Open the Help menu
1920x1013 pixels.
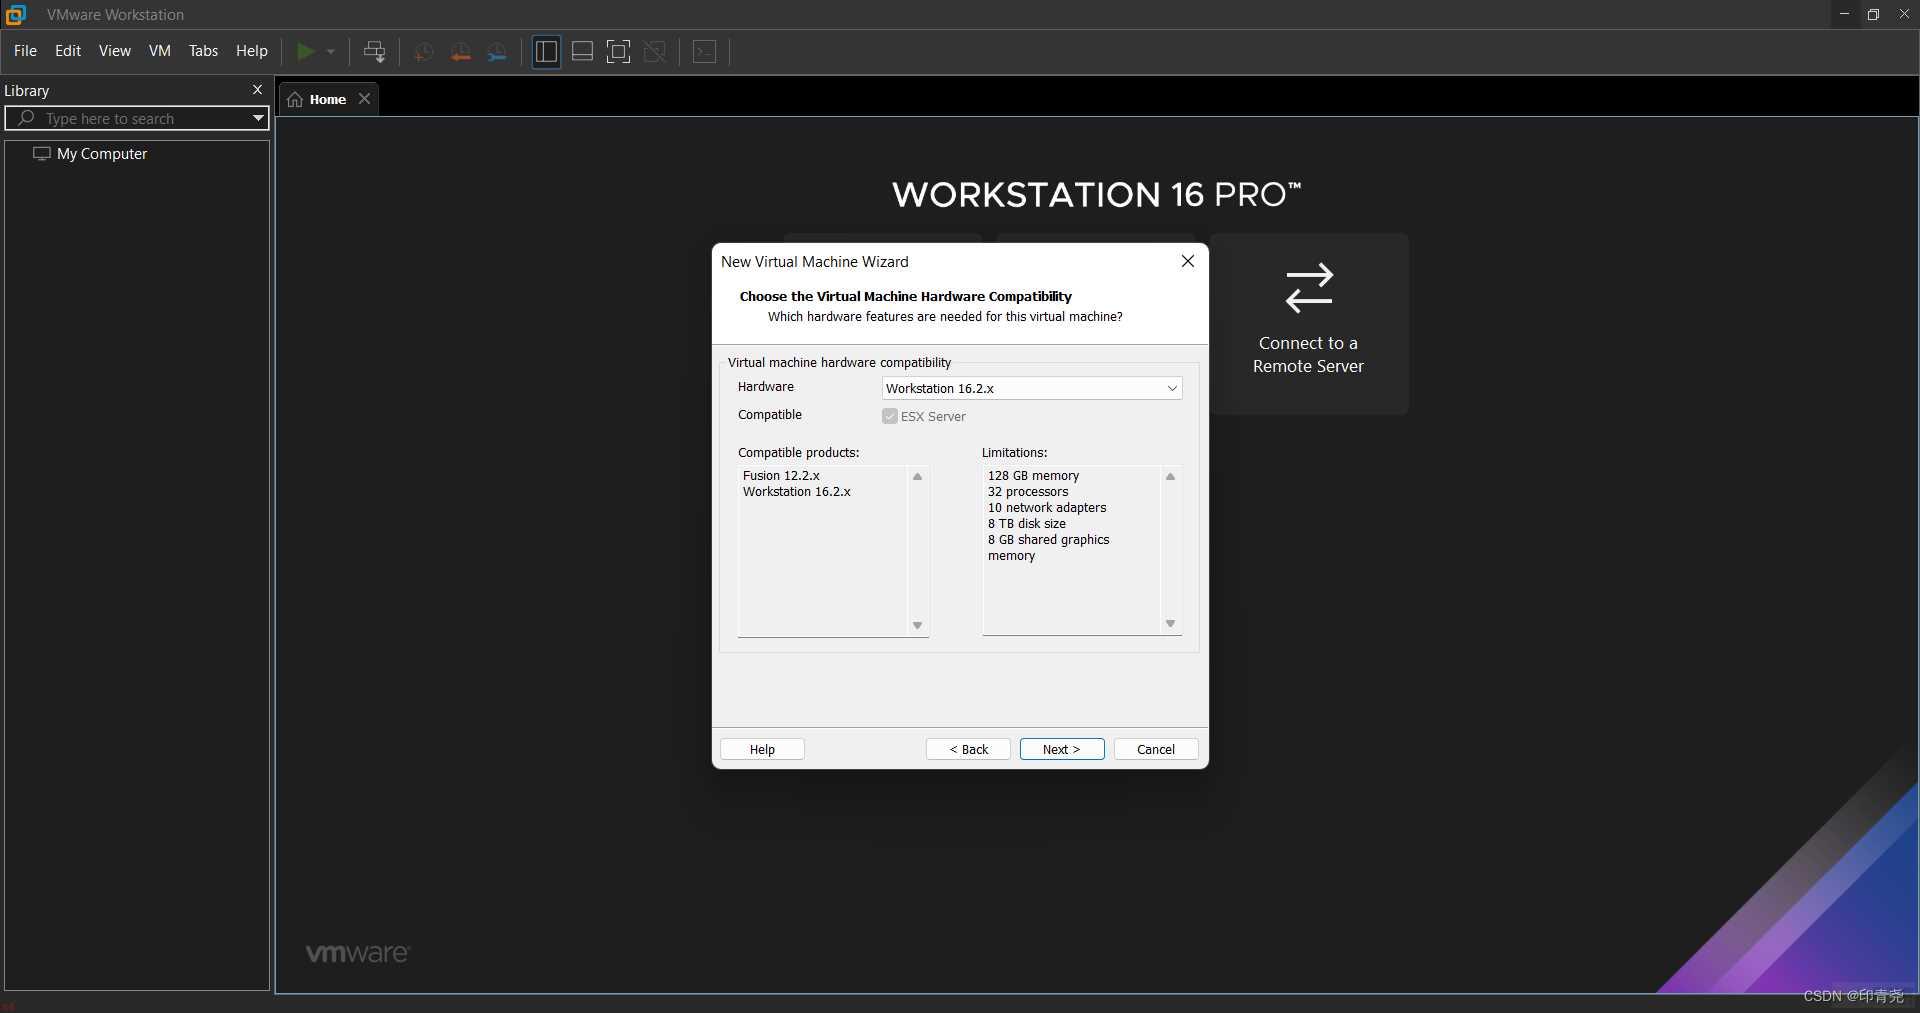252,51
